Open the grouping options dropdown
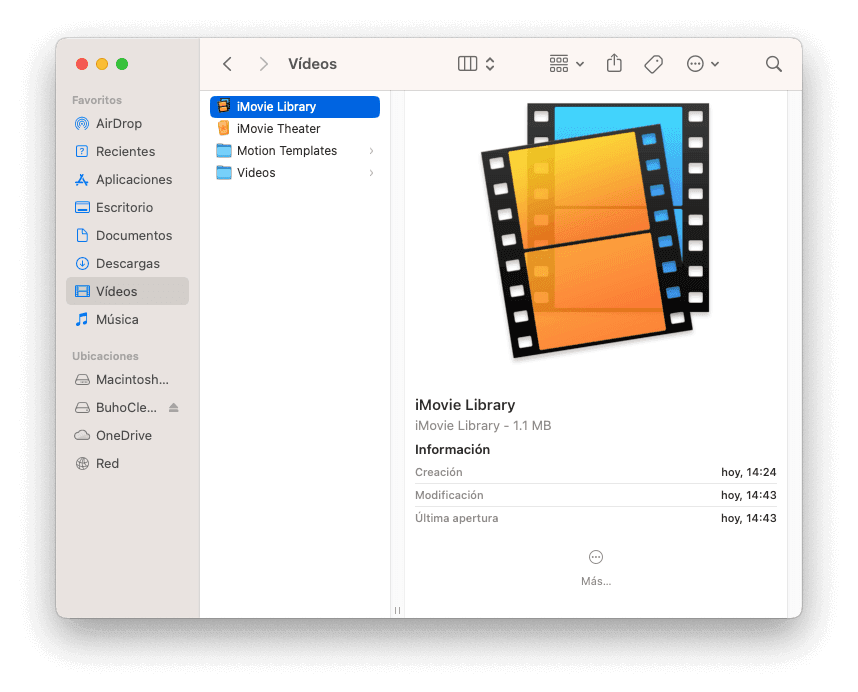 566,62
